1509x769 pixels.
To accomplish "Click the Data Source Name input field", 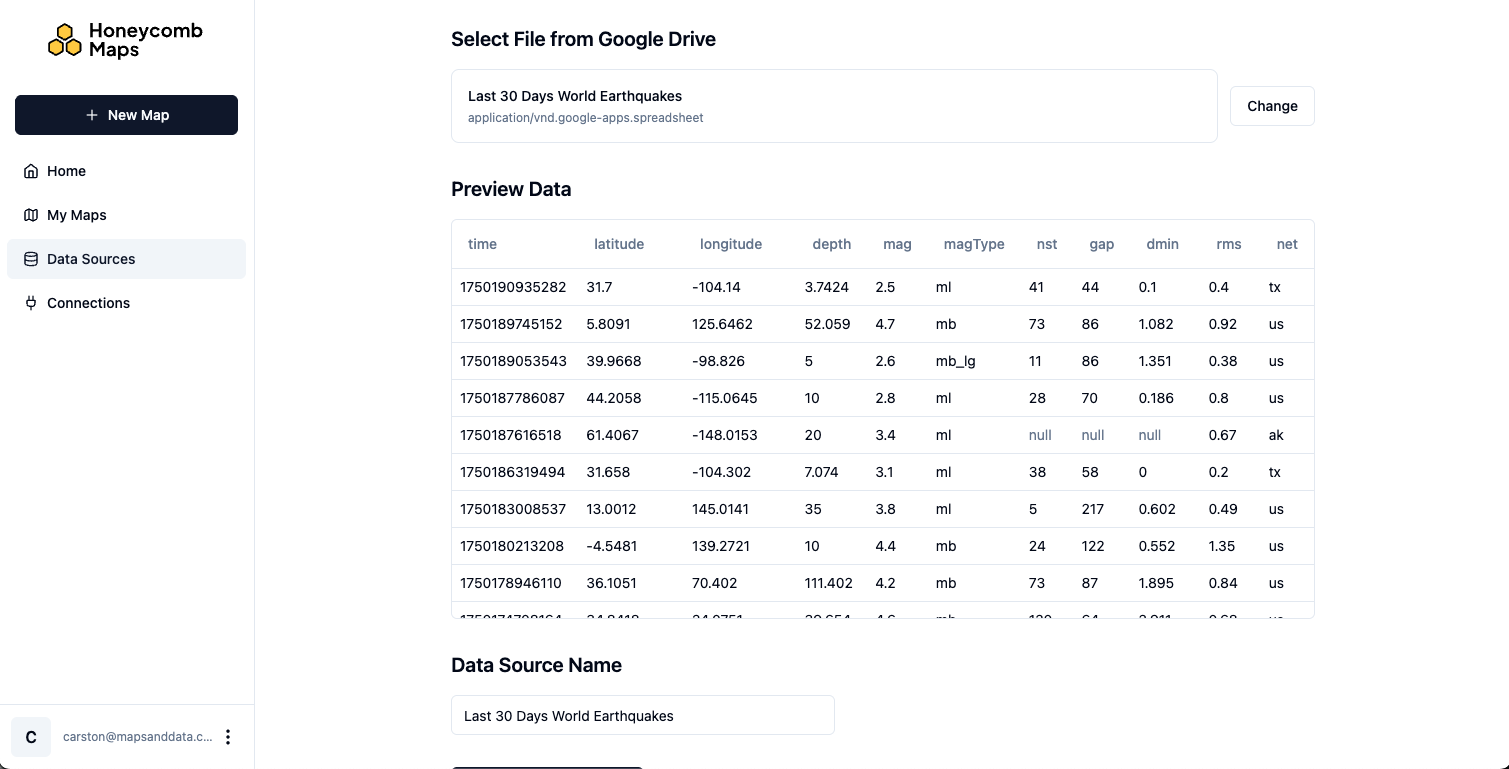I will (x=643, y=715).
